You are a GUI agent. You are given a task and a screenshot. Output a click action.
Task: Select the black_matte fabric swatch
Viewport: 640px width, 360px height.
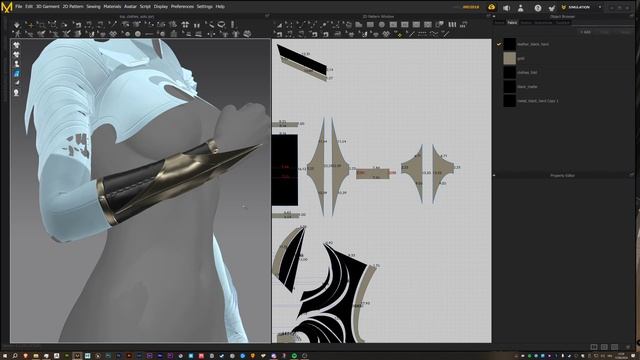tap(509, 87)
